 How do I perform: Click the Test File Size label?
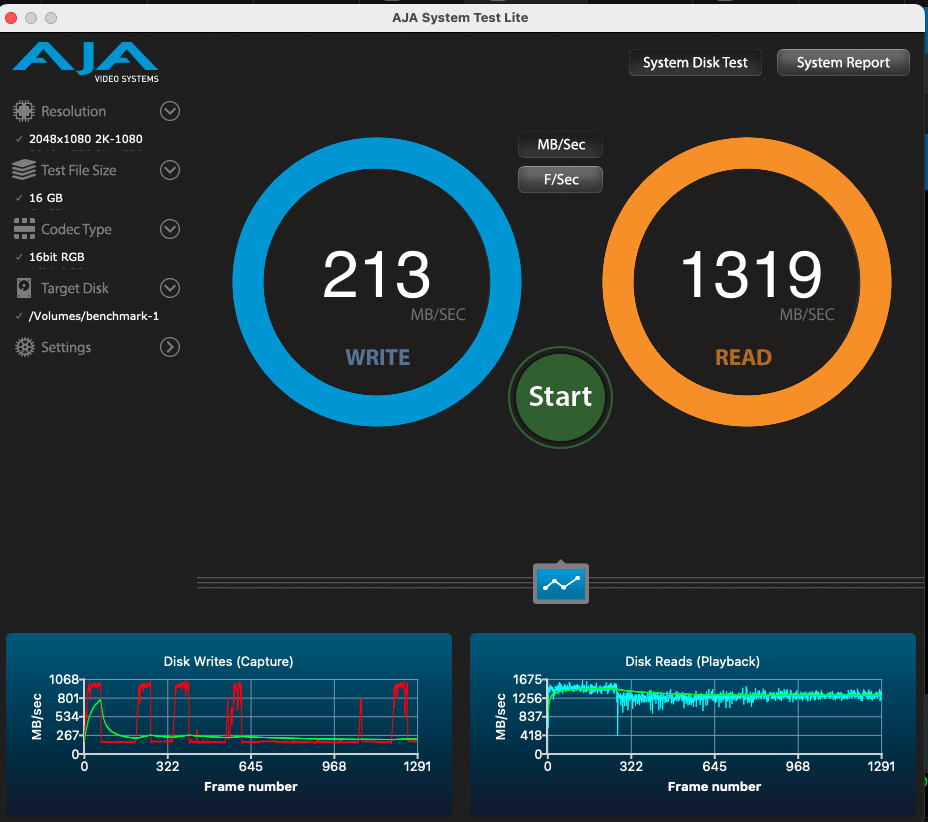click(x=79, y=170)
